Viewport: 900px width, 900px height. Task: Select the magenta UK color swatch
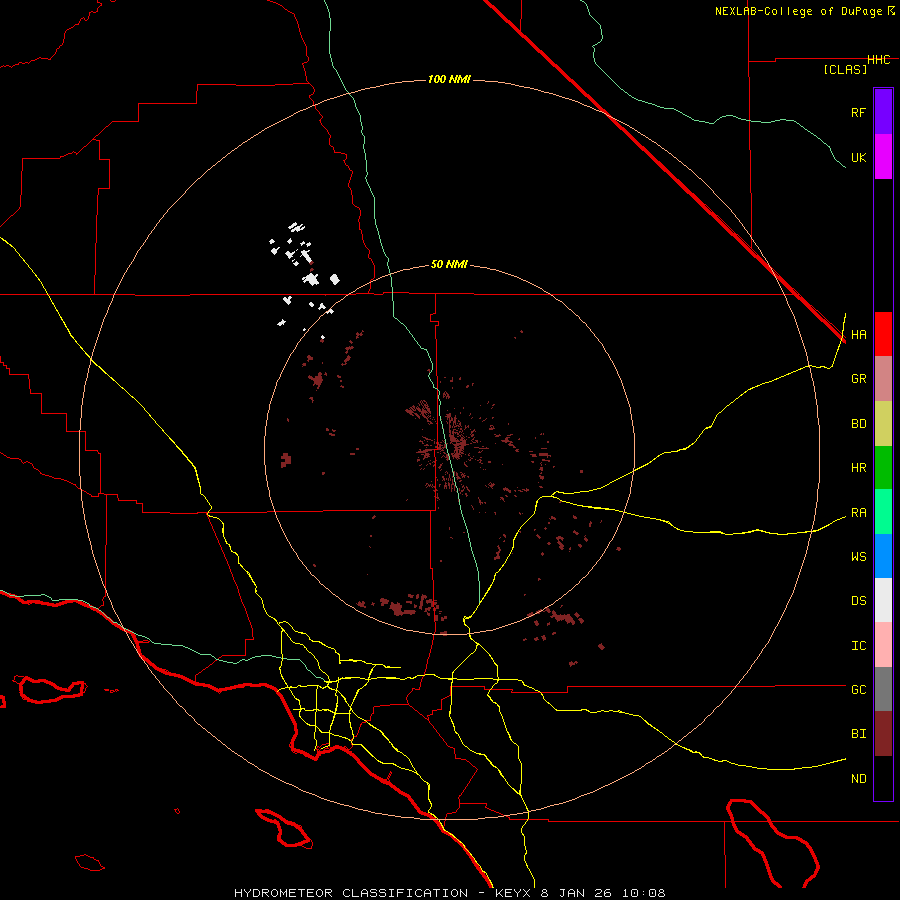tap(883, 157)
